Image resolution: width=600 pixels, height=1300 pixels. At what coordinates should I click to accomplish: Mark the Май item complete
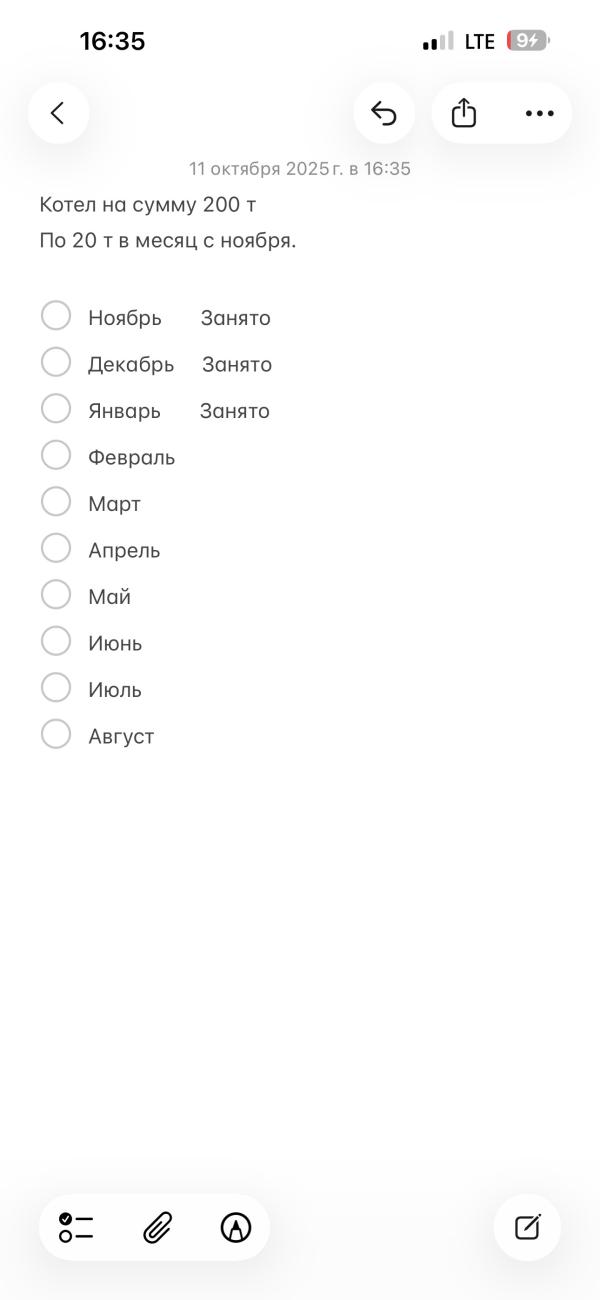coord(56,595)
